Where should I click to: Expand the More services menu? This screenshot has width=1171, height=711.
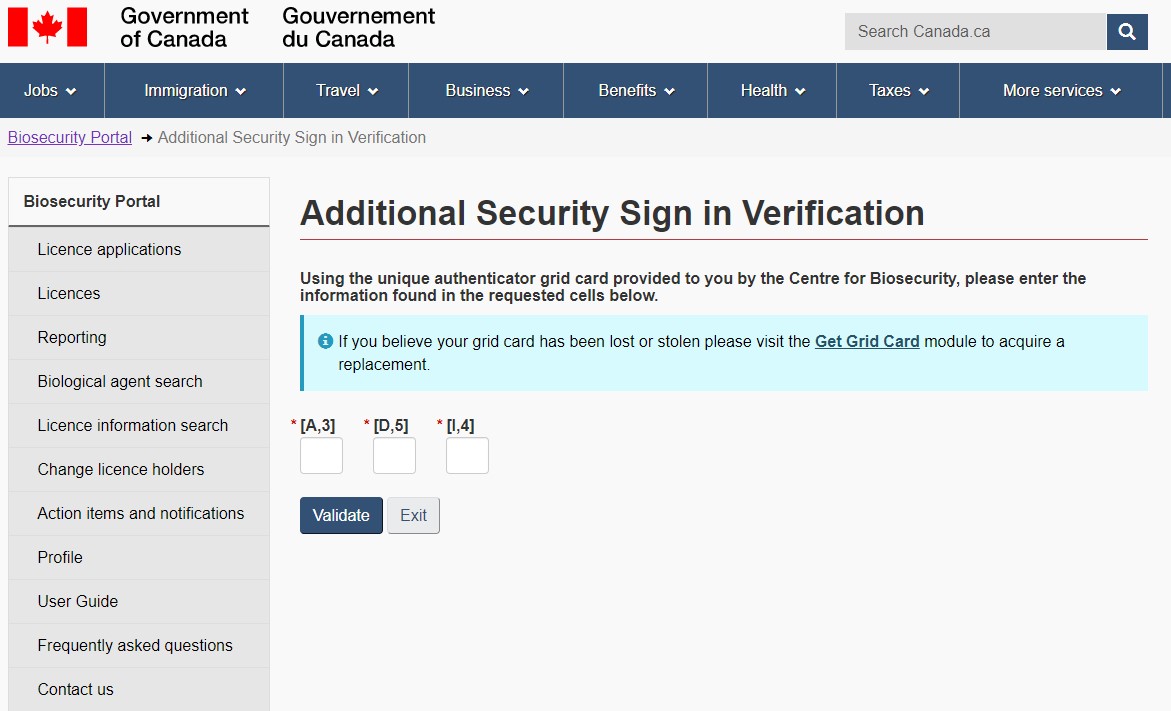coord(1061,91)
